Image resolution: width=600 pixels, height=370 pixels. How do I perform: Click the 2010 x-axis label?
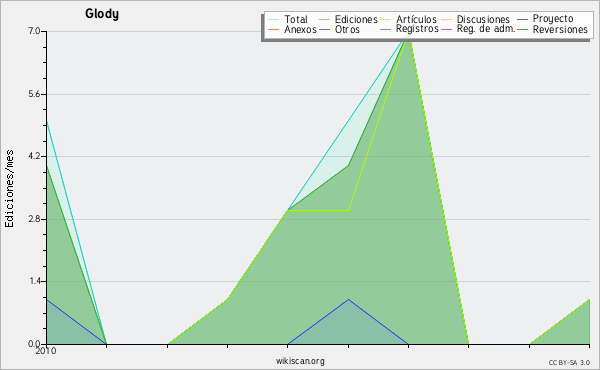tap(46, 351)
